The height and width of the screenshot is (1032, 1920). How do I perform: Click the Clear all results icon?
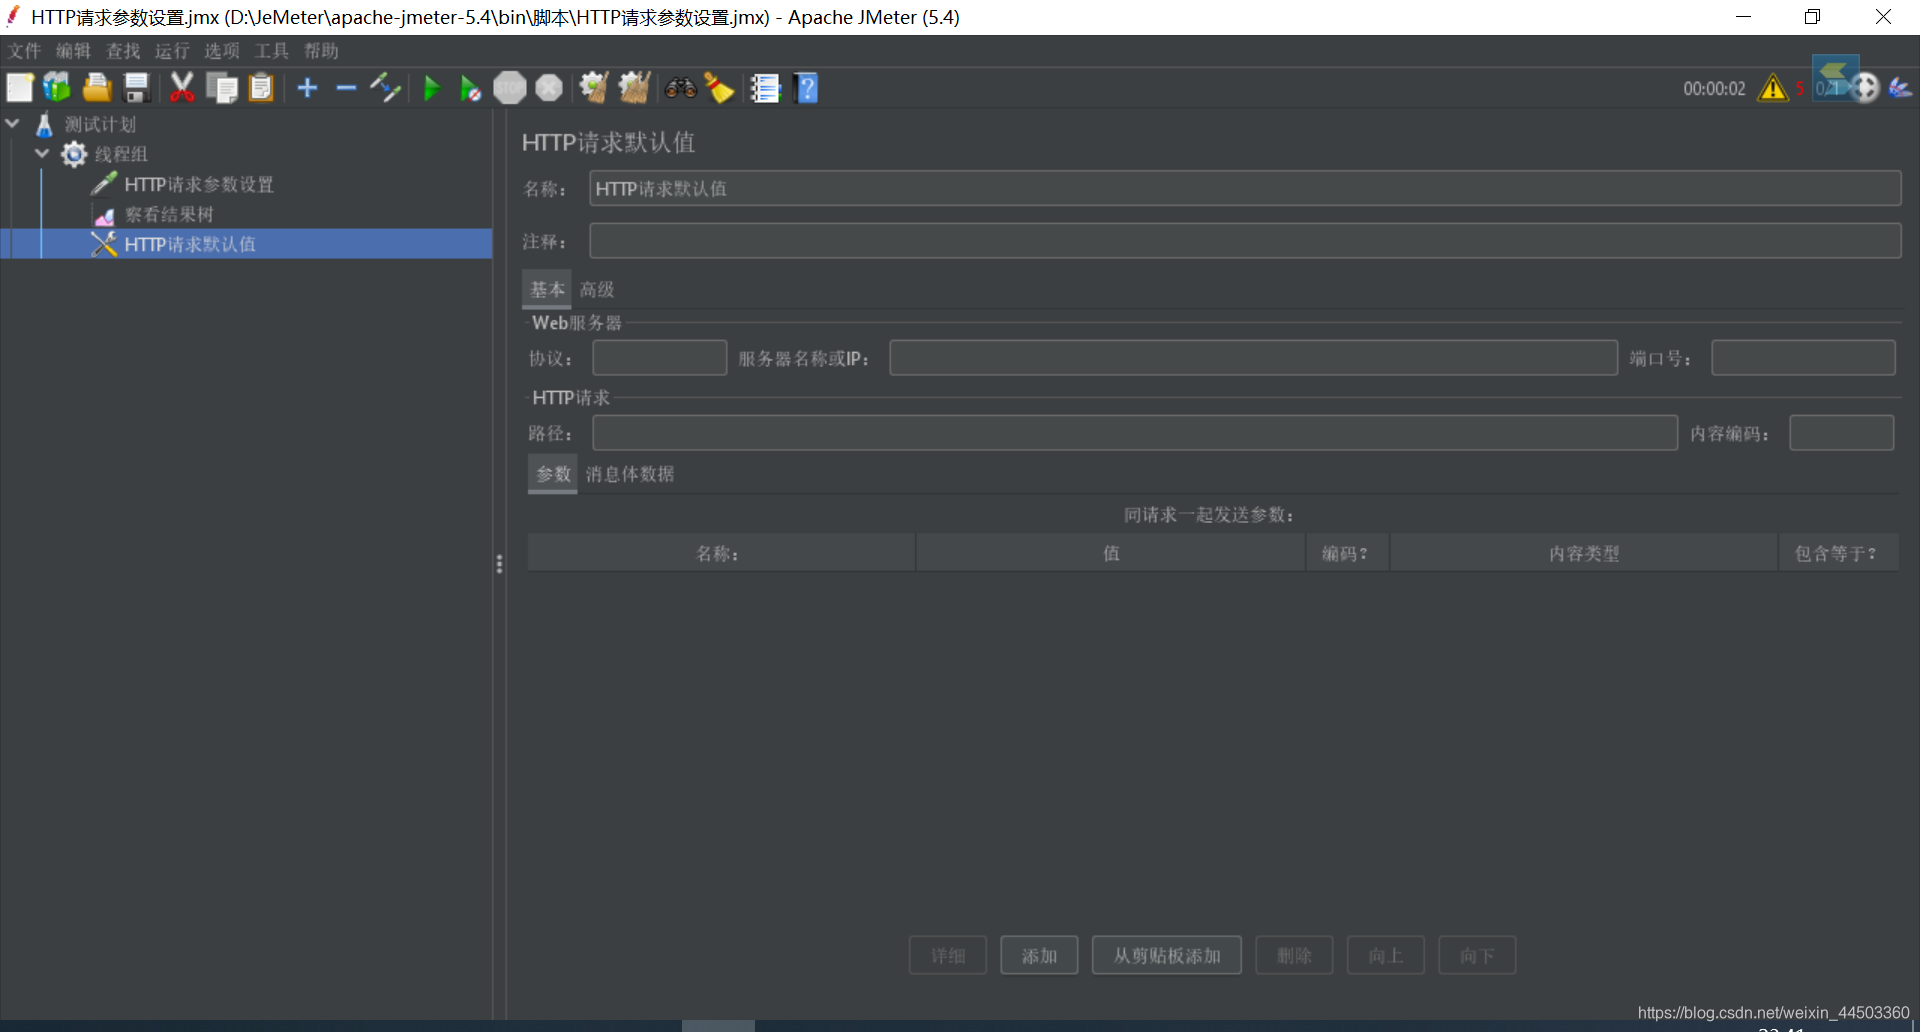coord(634,88)
